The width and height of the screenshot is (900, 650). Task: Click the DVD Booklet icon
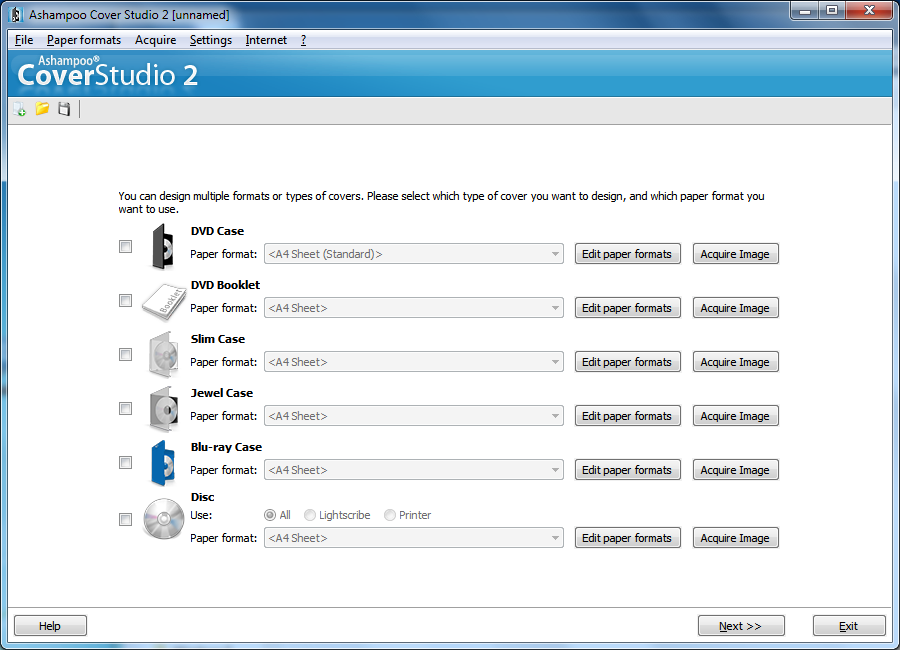coord(164,301)
